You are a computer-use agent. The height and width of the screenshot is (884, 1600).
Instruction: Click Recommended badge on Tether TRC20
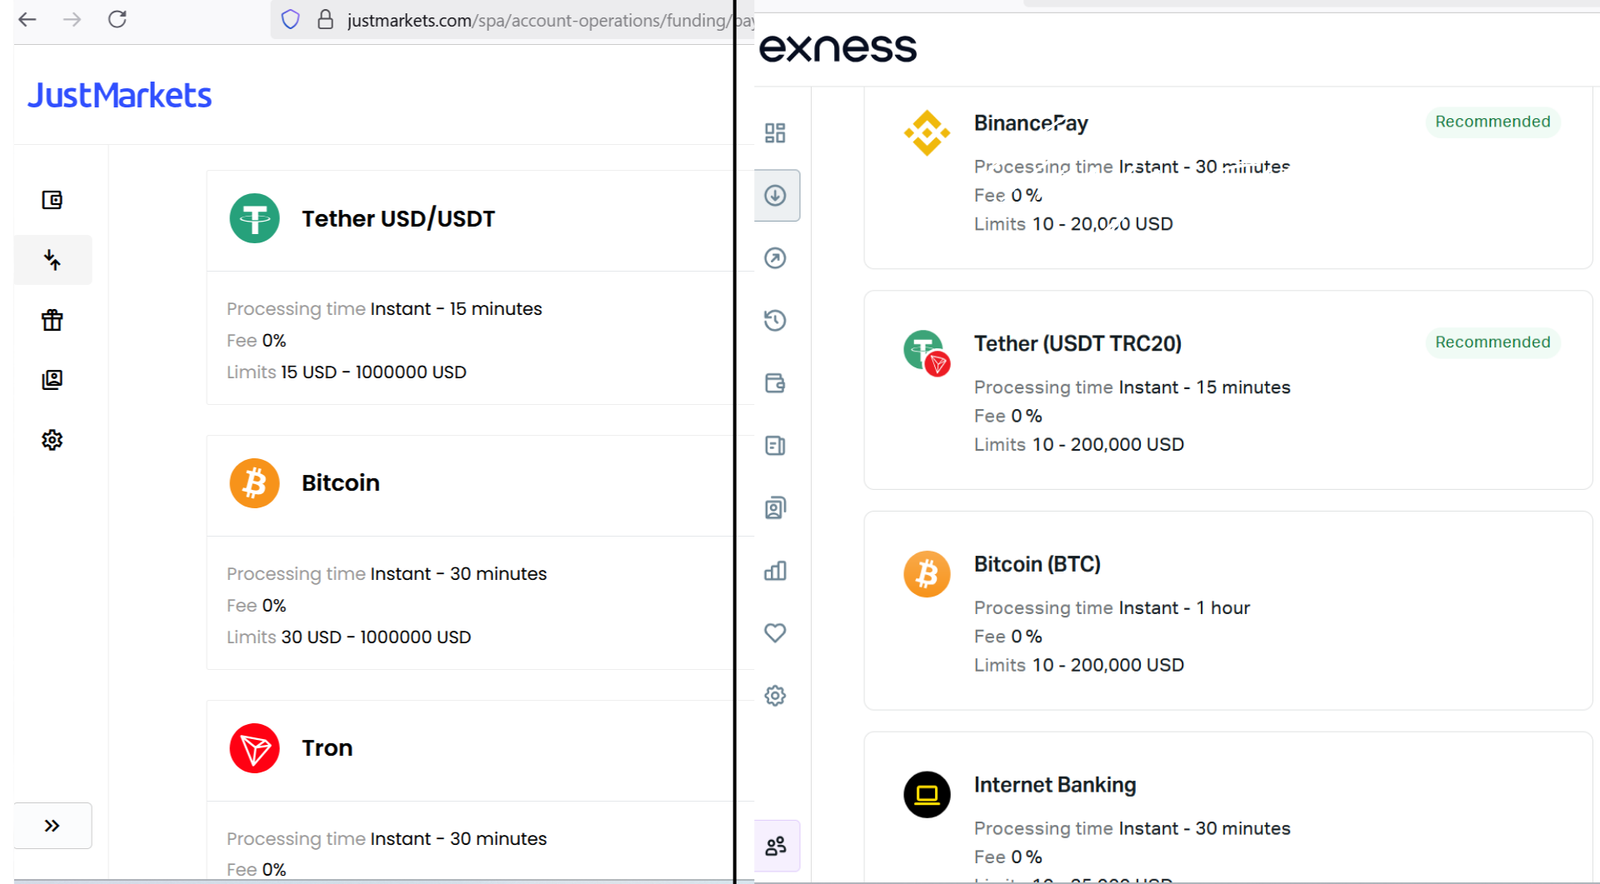(x=1492, y=342)
